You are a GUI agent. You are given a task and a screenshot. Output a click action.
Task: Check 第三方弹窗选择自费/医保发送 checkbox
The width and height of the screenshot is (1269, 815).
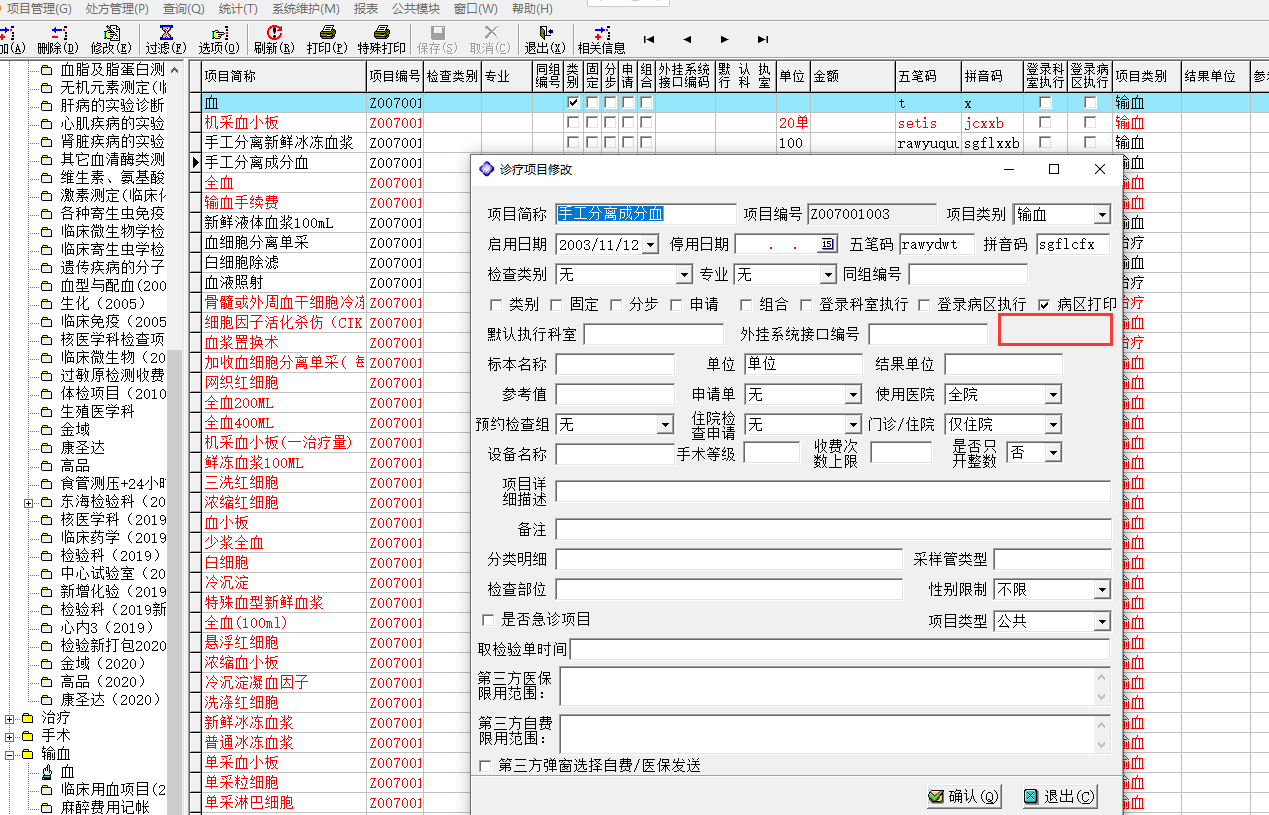click(x=486, y=765)
